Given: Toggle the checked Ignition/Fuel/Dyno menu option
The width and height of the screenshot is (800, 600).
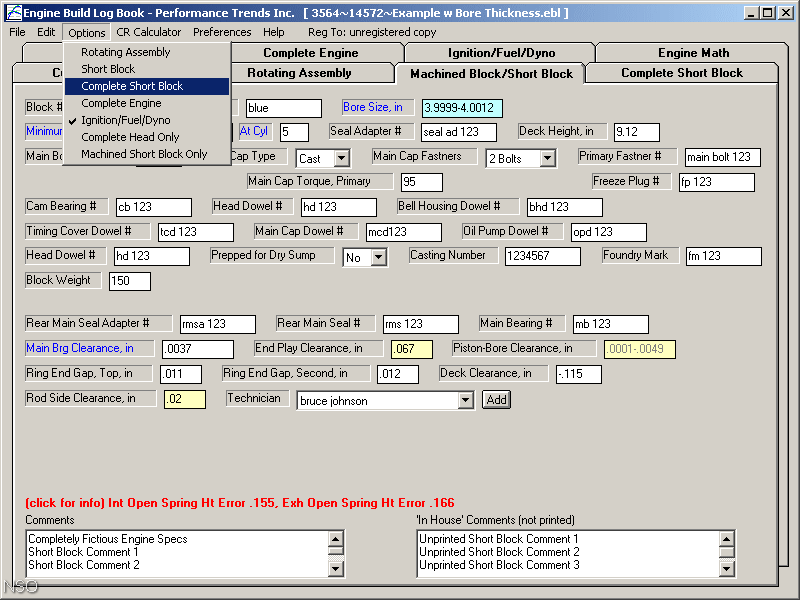Looking at the screenshot, I should [147, 120].
